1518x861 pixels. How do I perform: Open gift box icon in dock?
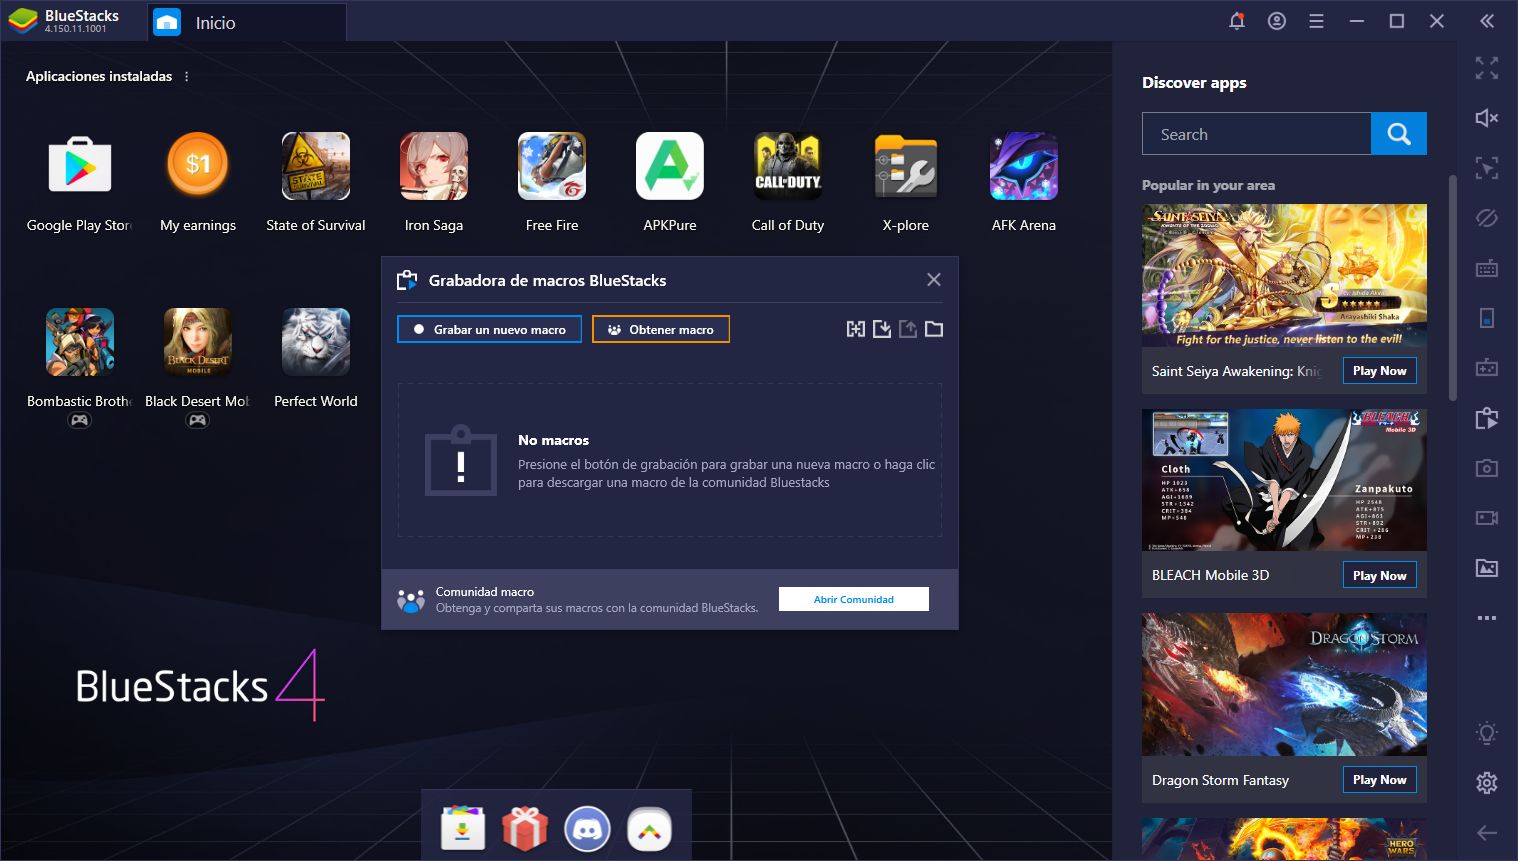tap(525, 829)
